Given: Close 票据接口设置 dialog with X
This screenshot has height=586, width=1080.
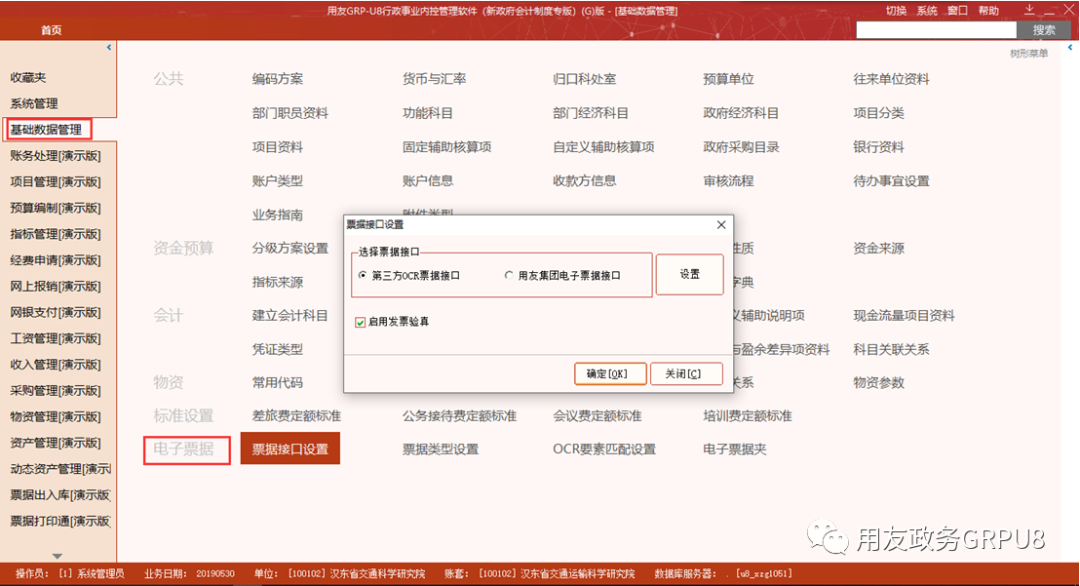Looking at the screenshot, I should click(x=721, y=224).
